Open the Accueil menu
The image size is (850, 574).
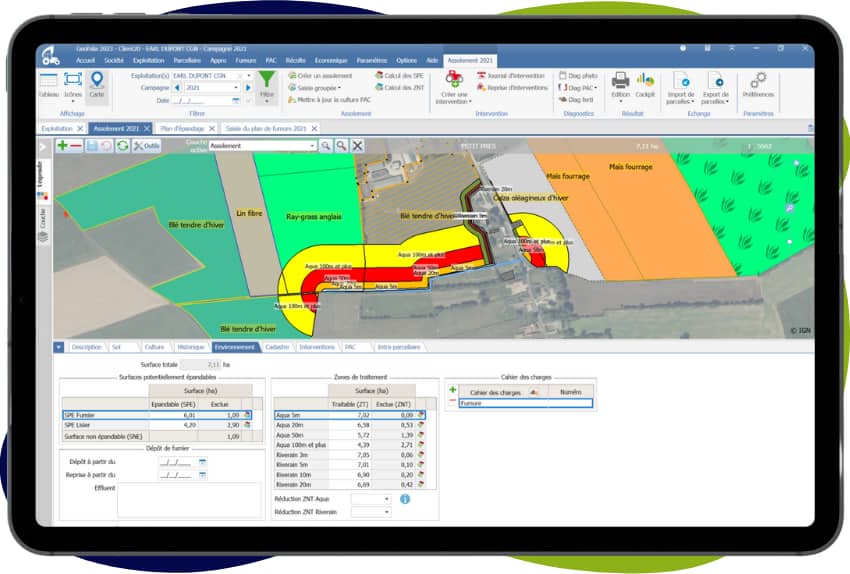click(85, 60)
